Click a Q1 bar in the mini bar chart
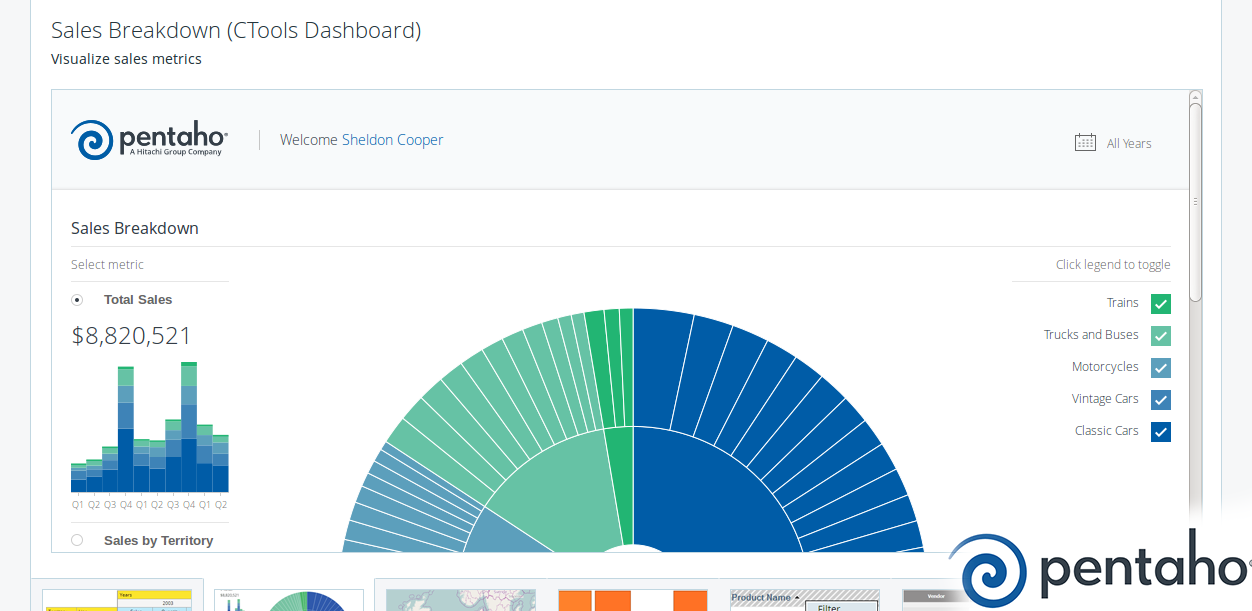The height and width of the screenshot is (611, 1252). coord(77,480)
